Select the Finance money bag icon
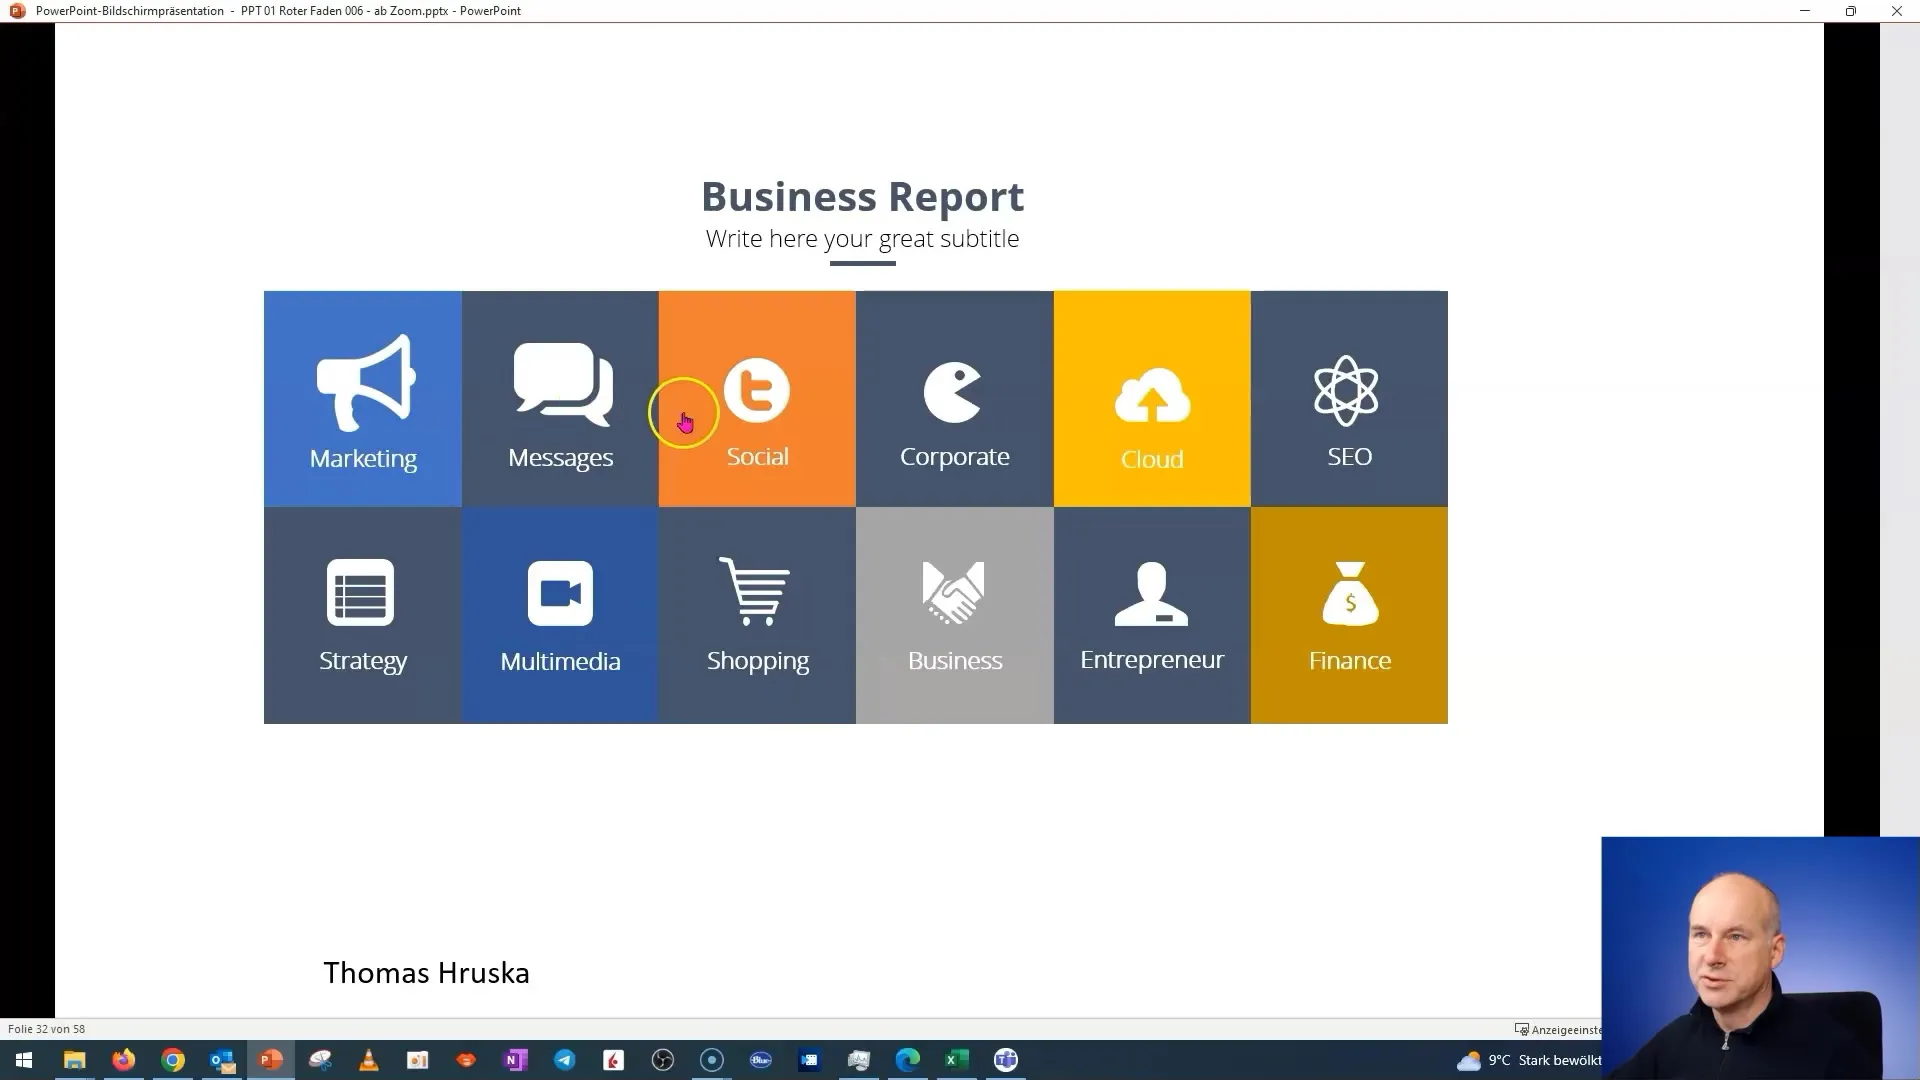The width and height of the screenshot is (1920, 1080). pos(1349,592)
